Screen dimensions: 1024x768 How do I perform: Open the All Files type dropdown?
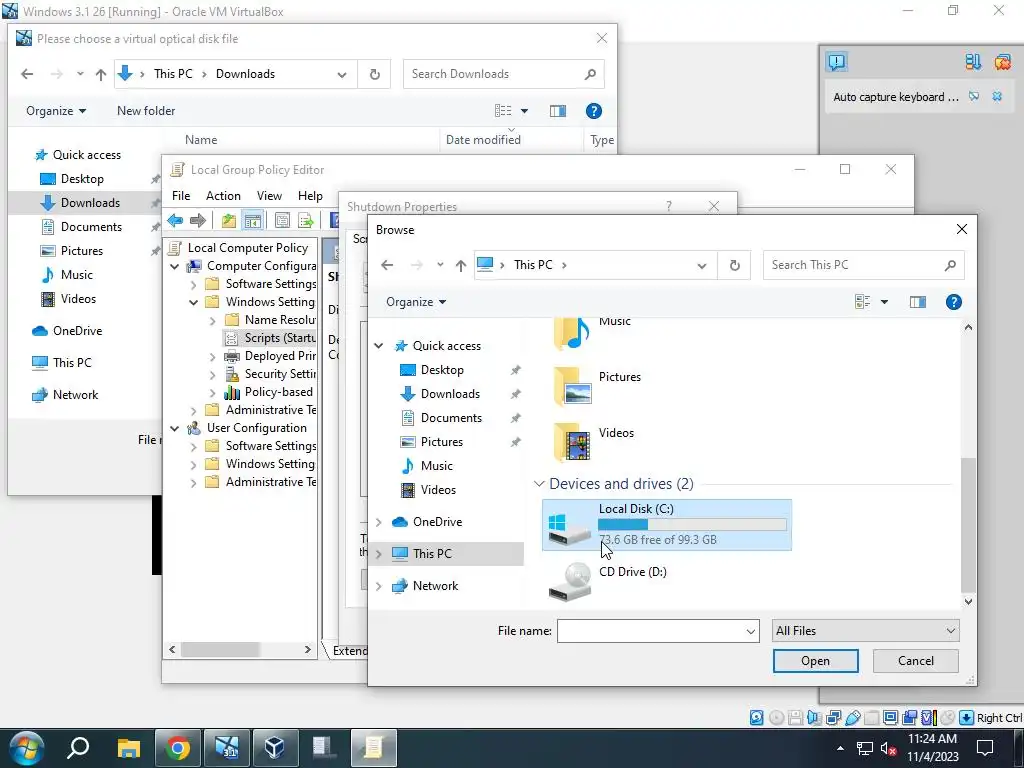(x=865, y=631)
